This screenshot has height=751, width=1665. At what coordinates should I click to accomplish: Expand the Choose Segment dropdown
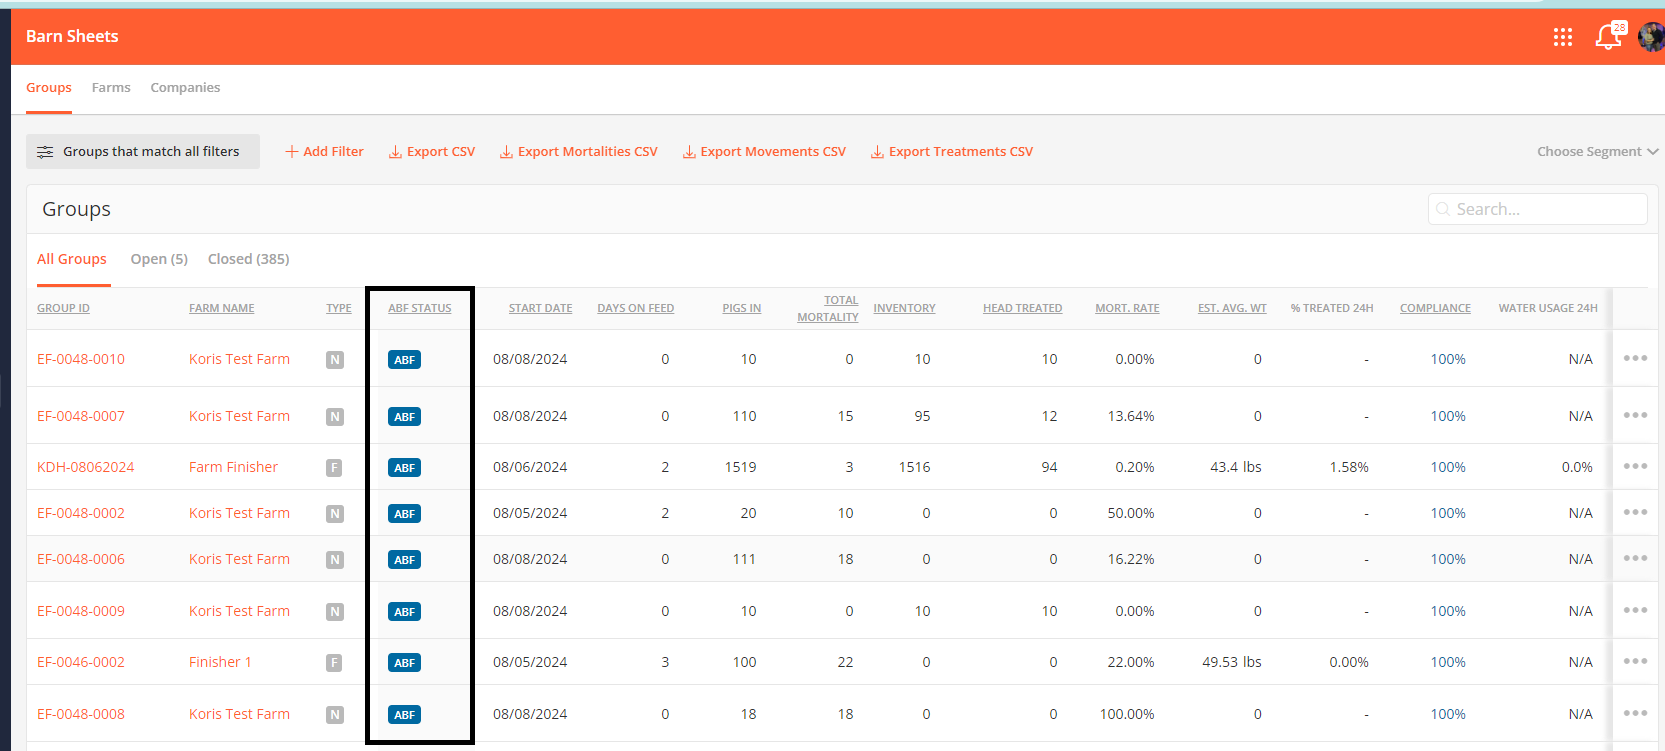pyautogui.click(x=1597, y=152)
